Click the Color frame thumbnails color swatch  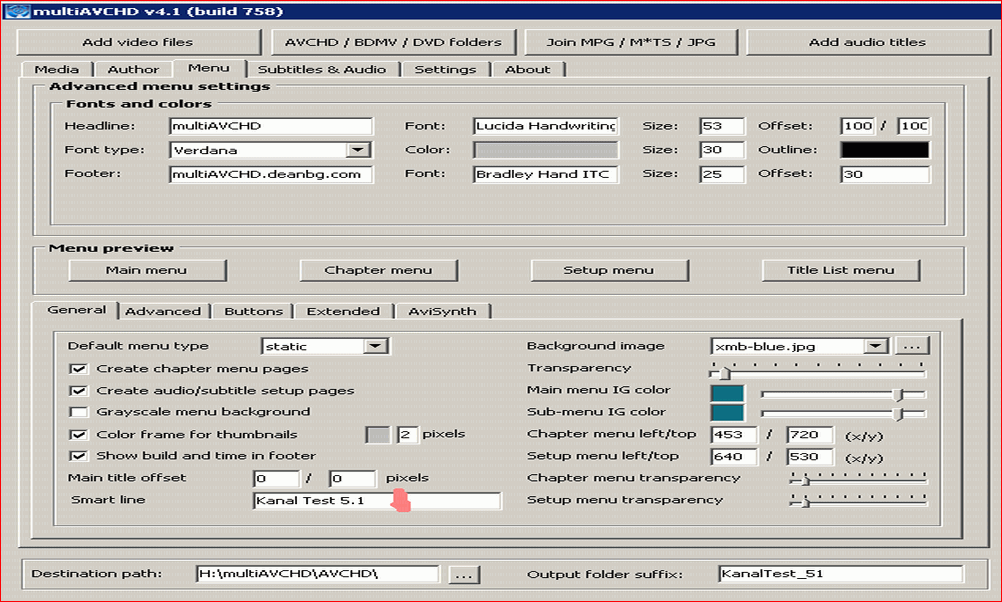click(x=378, y=435)
